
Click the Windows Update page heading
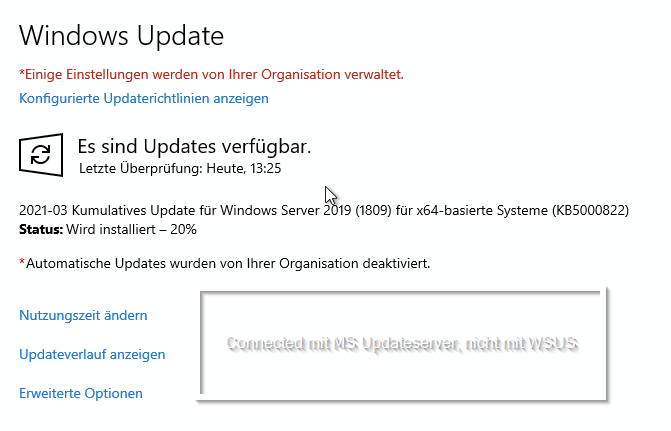click(122, 36)
